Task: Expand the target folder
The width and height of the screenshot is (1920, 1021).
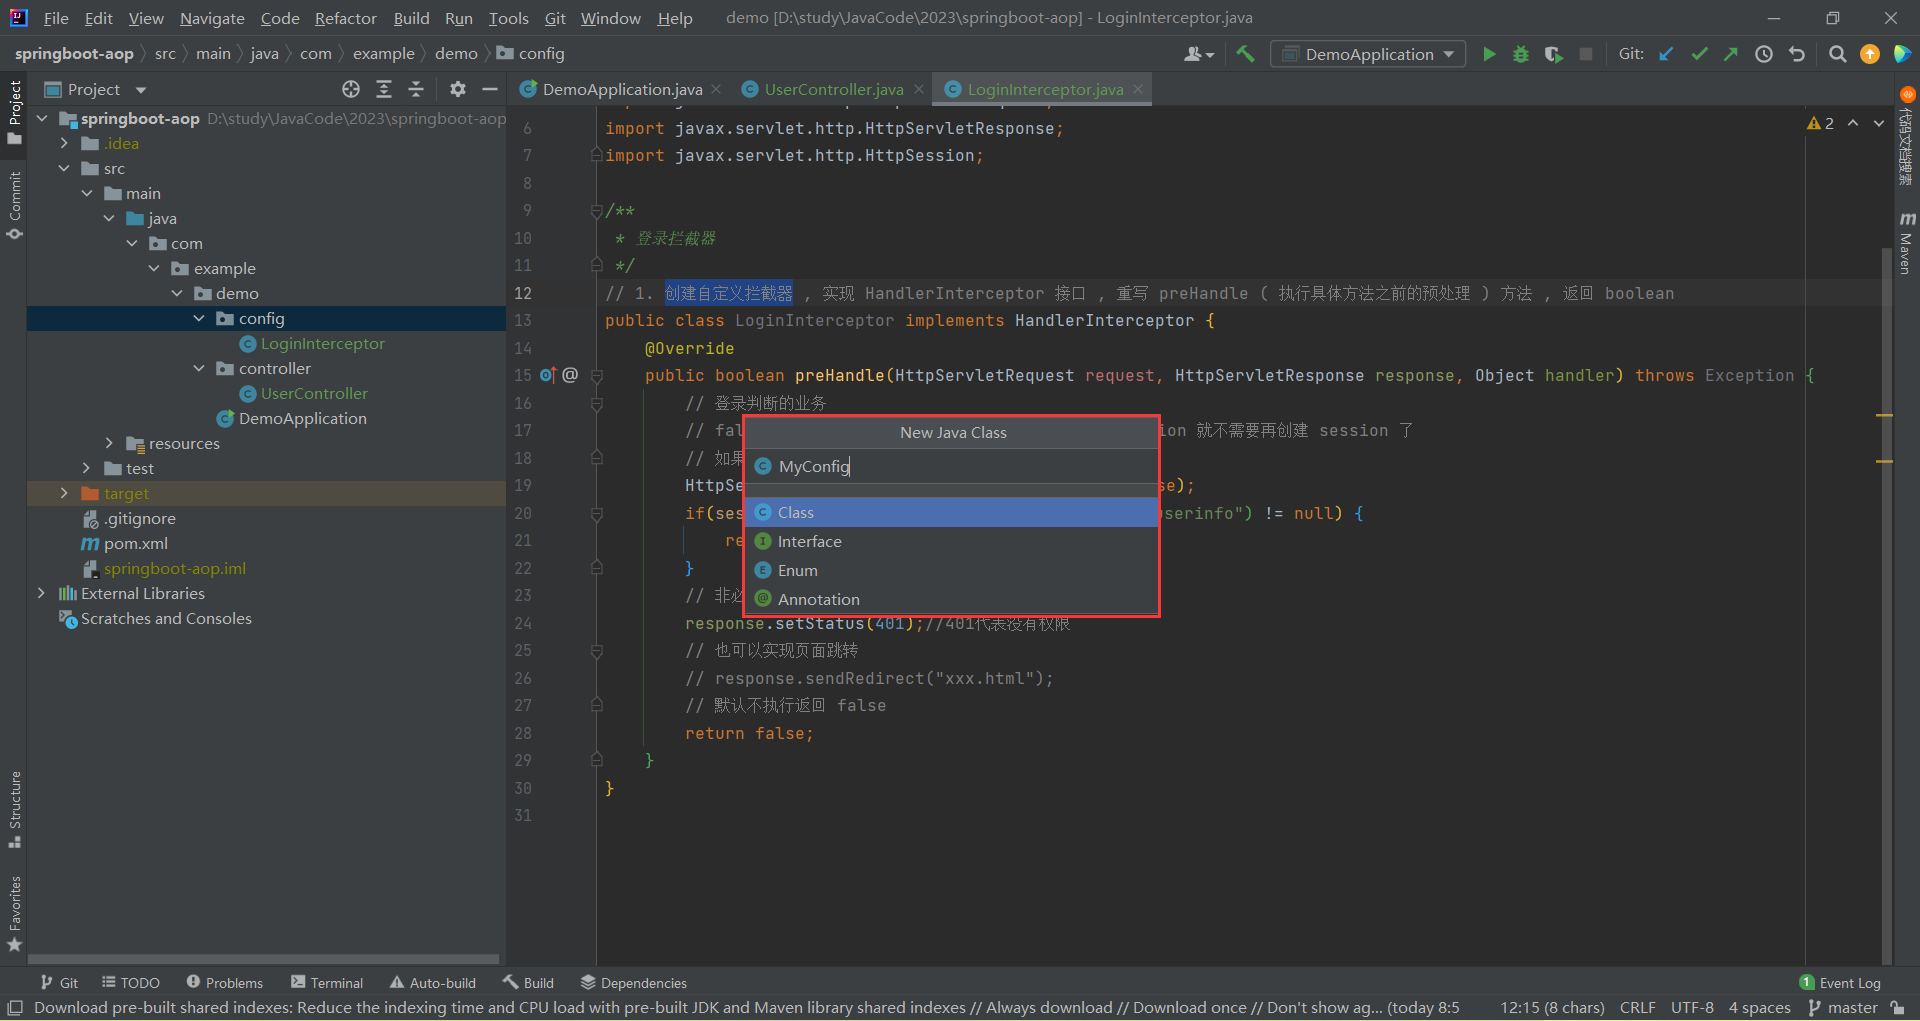Action: click(x=64, y=493)
